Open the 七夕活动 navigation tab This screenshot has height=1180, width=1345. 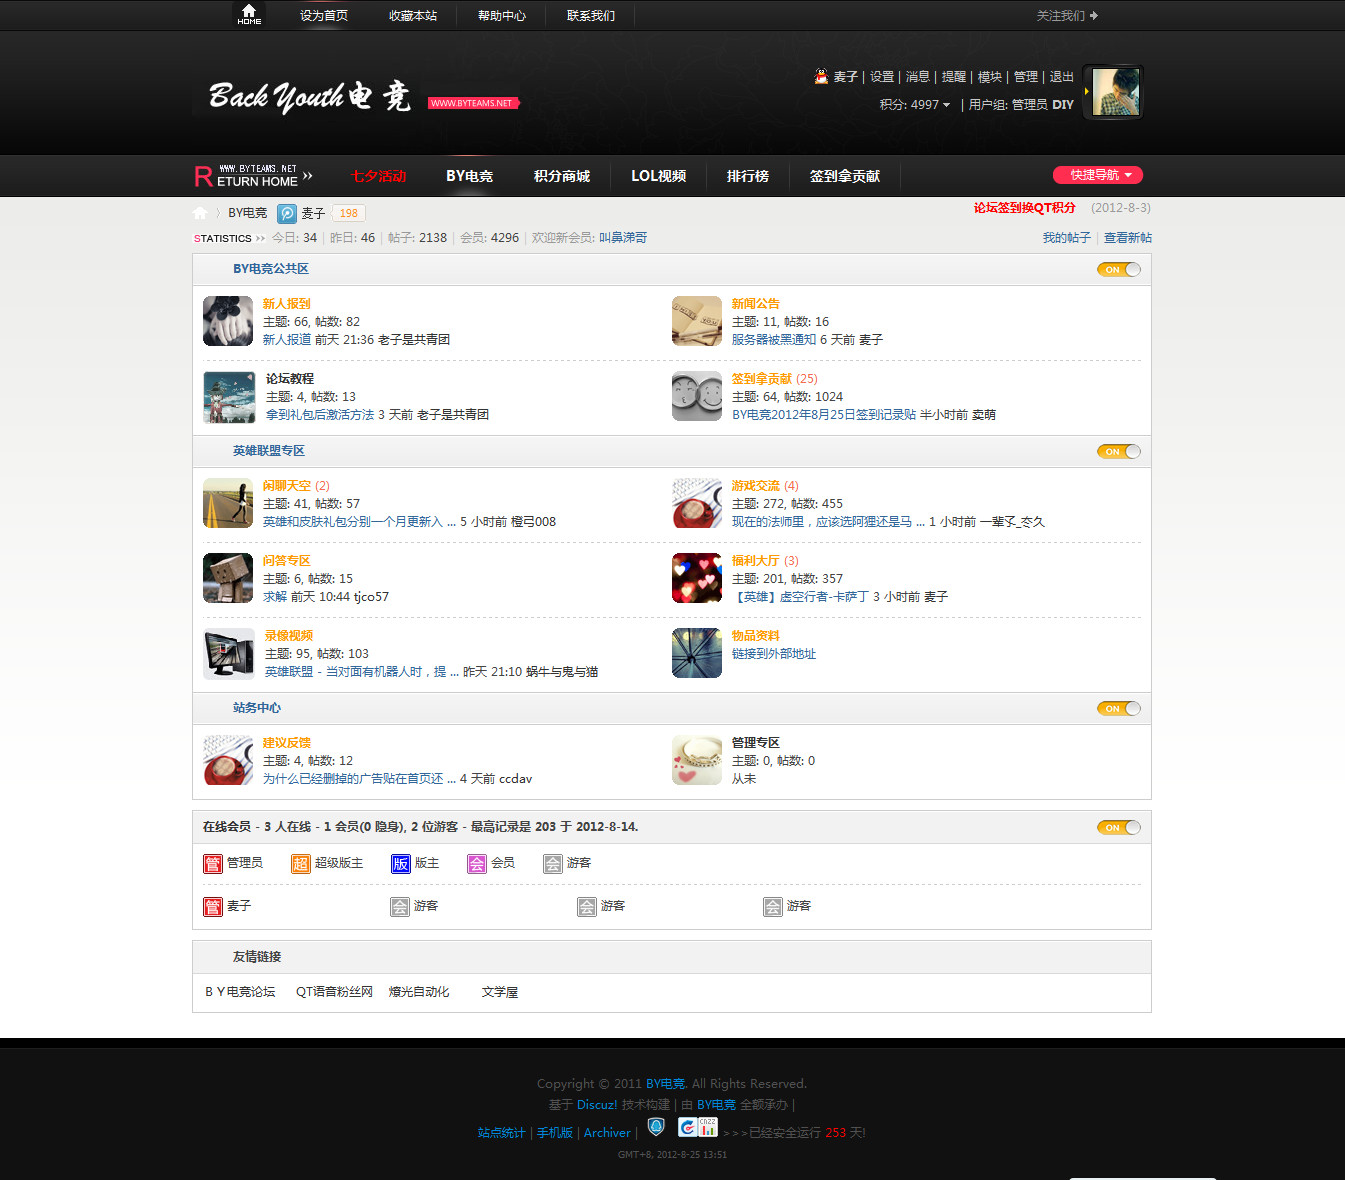coord(378,176)
